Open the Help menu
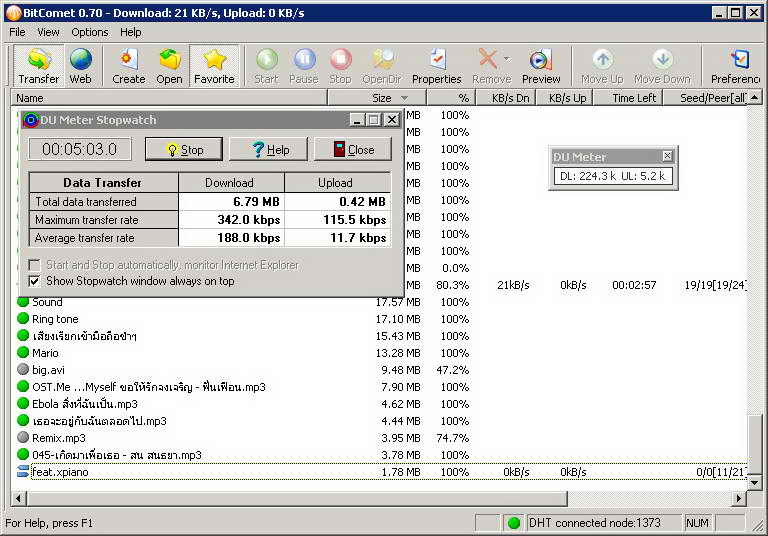The width and height of the screenshot is (768, 536). click(131, 32)
